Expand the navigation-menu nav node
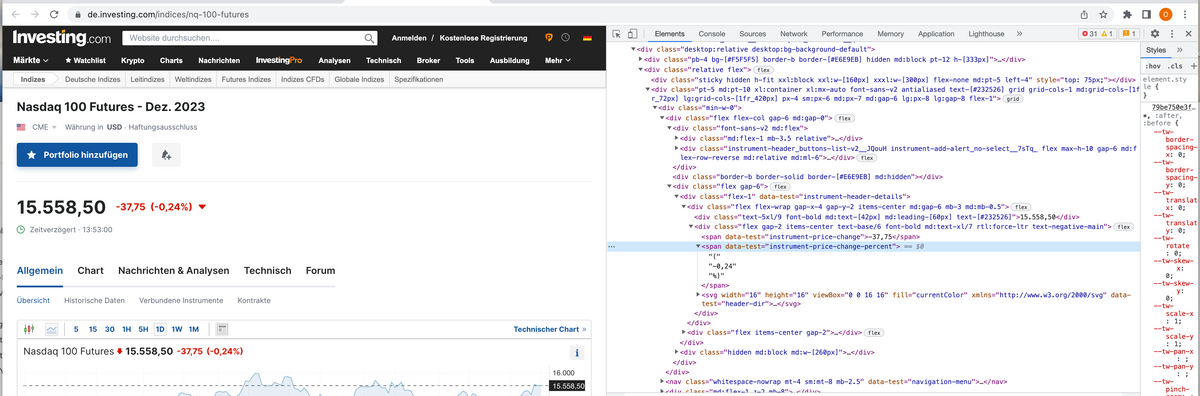1200x396 pixels. (x=662, y=381)
